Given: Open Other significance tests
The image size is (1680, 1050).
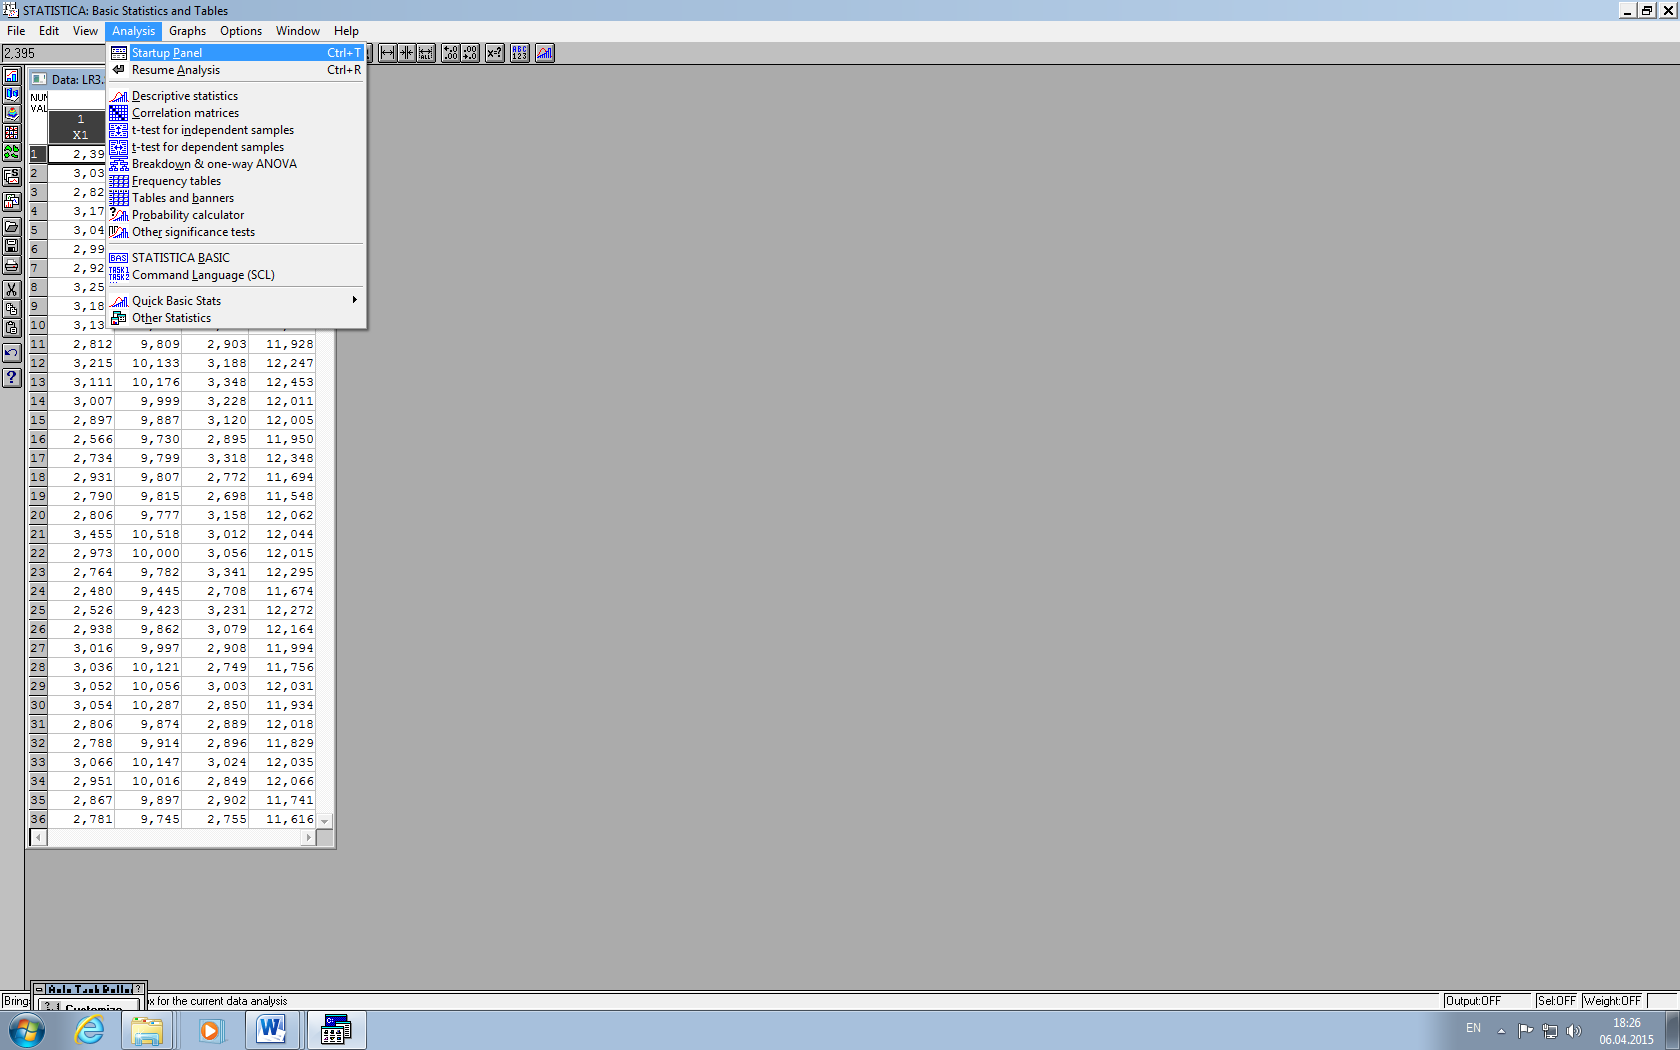Looking at the screenshot, I should [x=236, y=232].
